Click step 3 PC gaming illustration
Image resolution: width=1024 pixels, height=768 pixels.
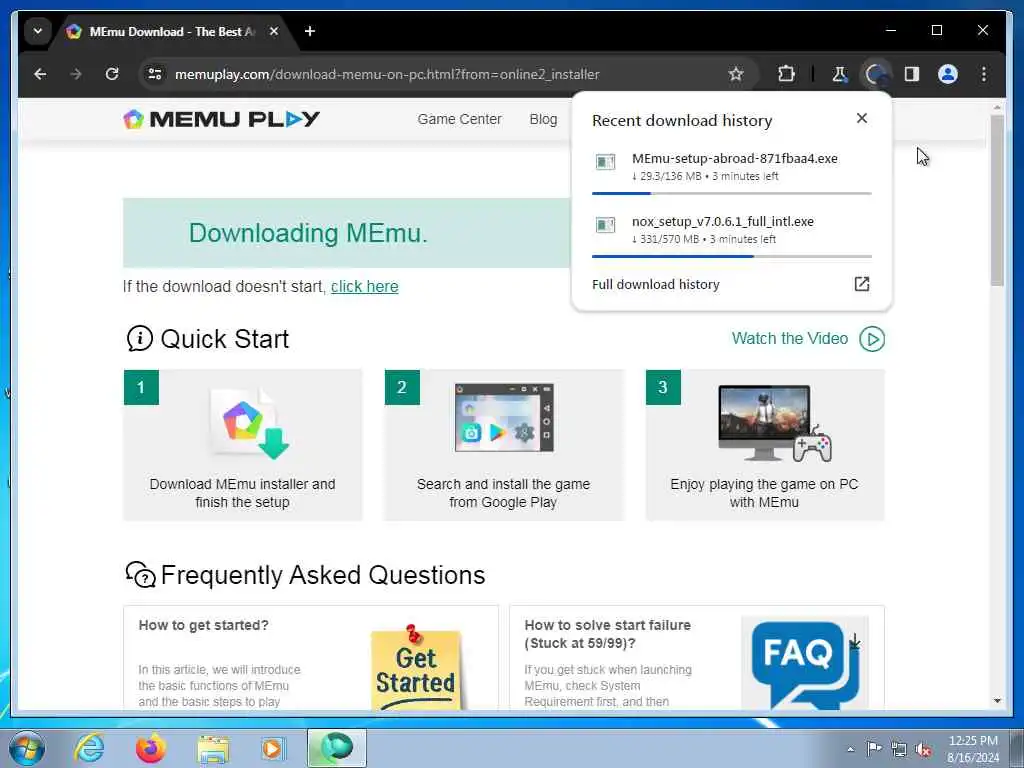tap(775, 423)
